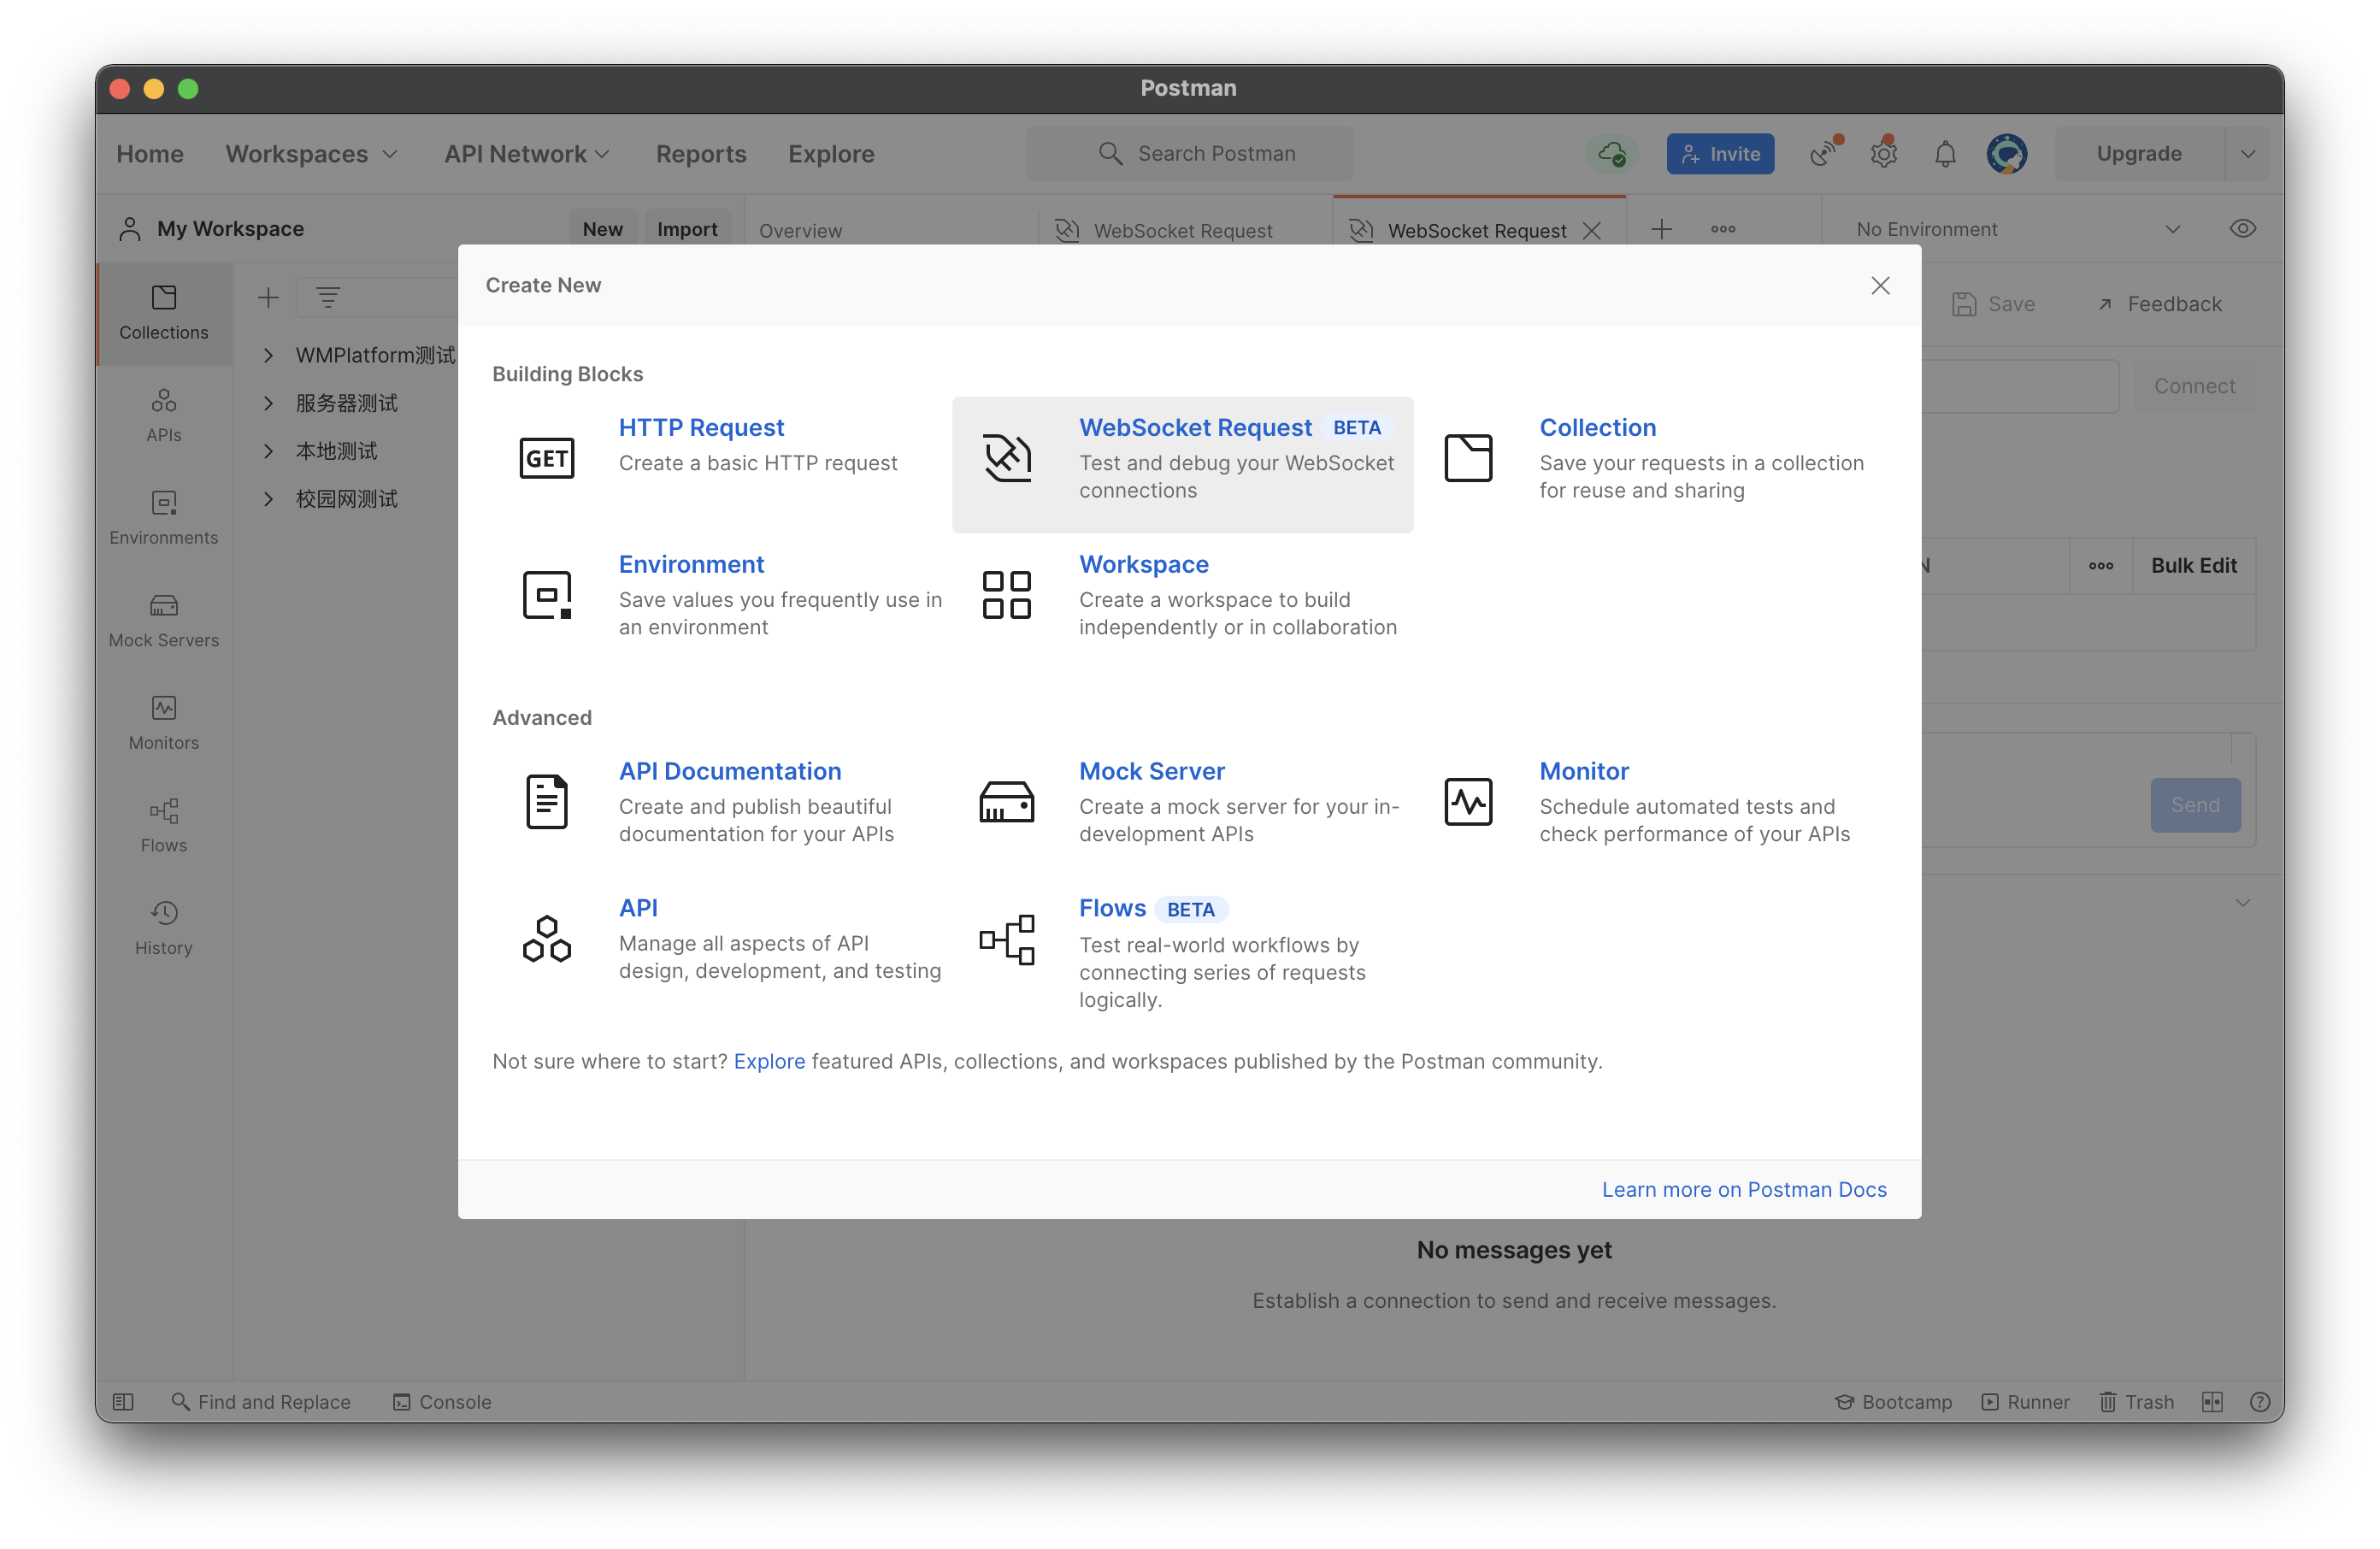Close the active WebSocket Request tab
The image size is (2380, 1549).
tap(1592, 231)
